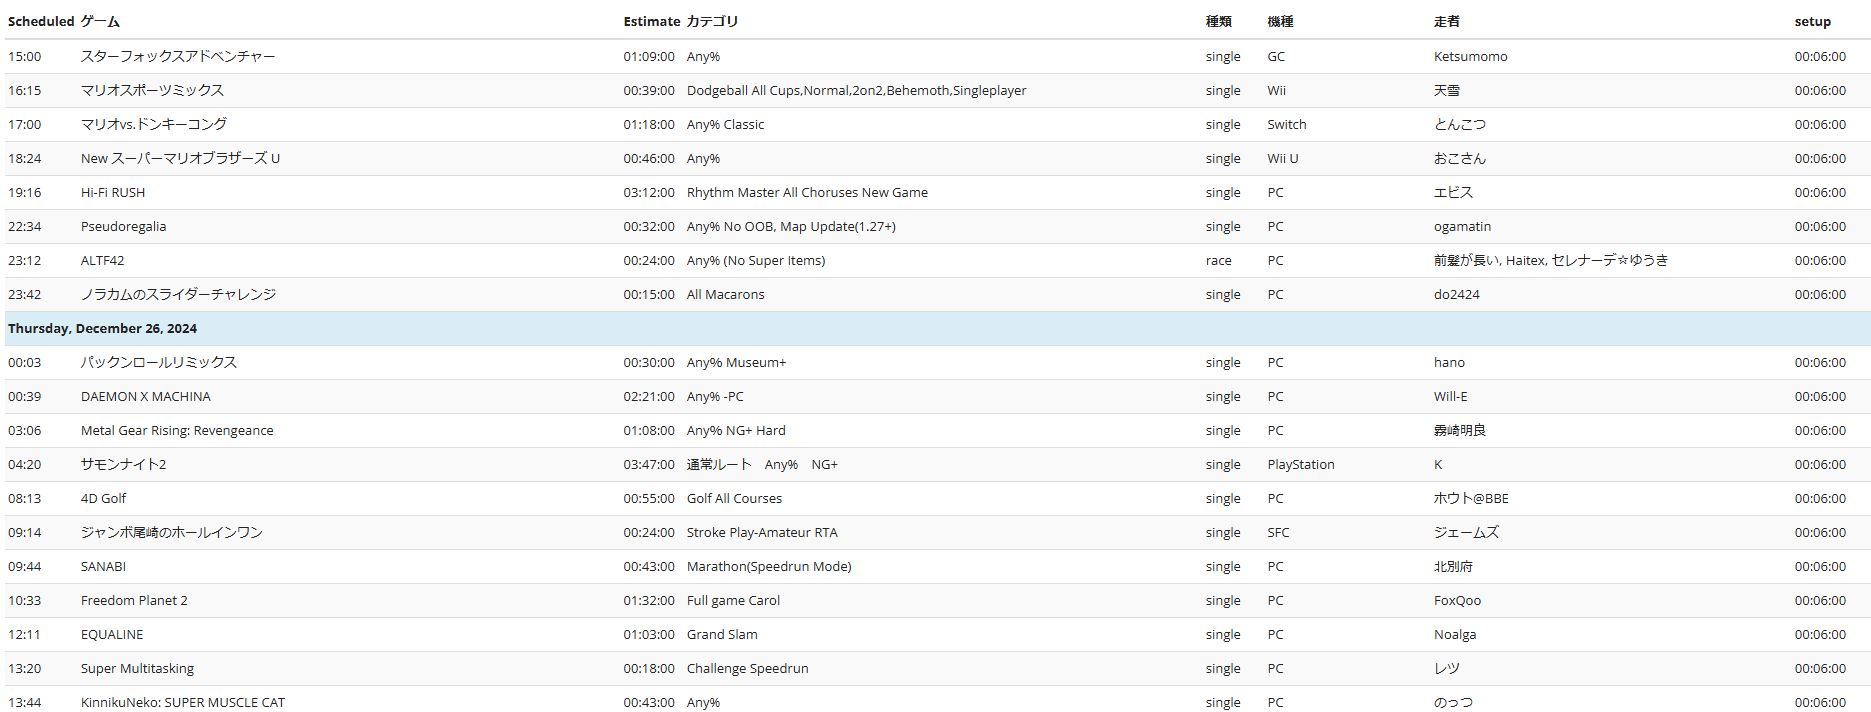Screen dimensions: 1871x712
Task: Click the game title マリオスポーツミックス
Action: tap(152, 91)
